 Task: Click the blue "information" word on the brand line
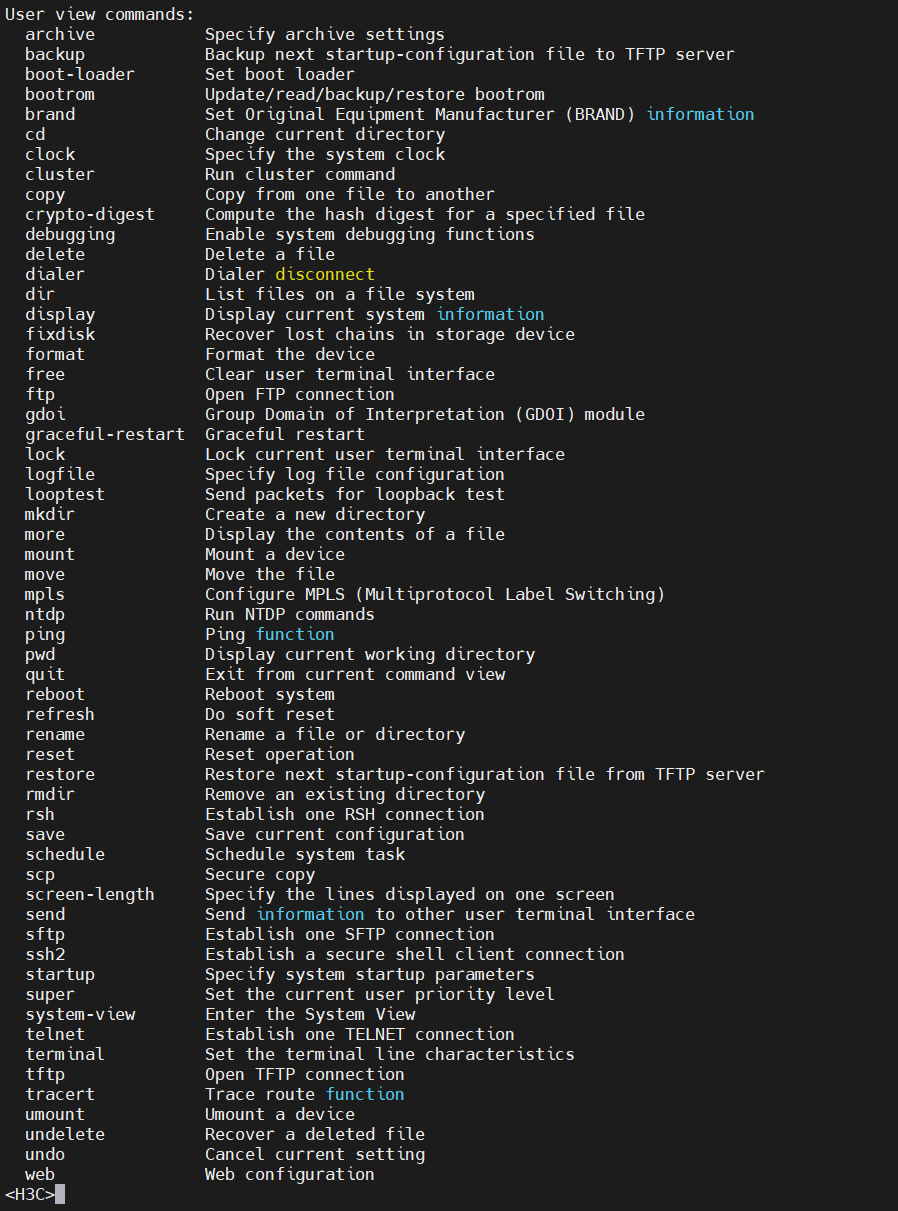click(700, 114)
